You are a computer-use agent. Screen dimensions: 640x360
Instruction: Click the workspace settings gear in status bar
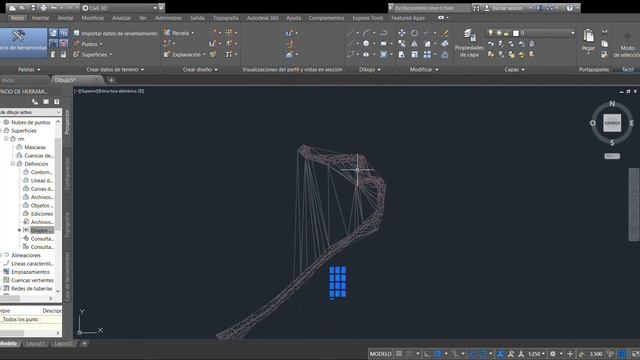pyautogui.click(x=553, y=354)
